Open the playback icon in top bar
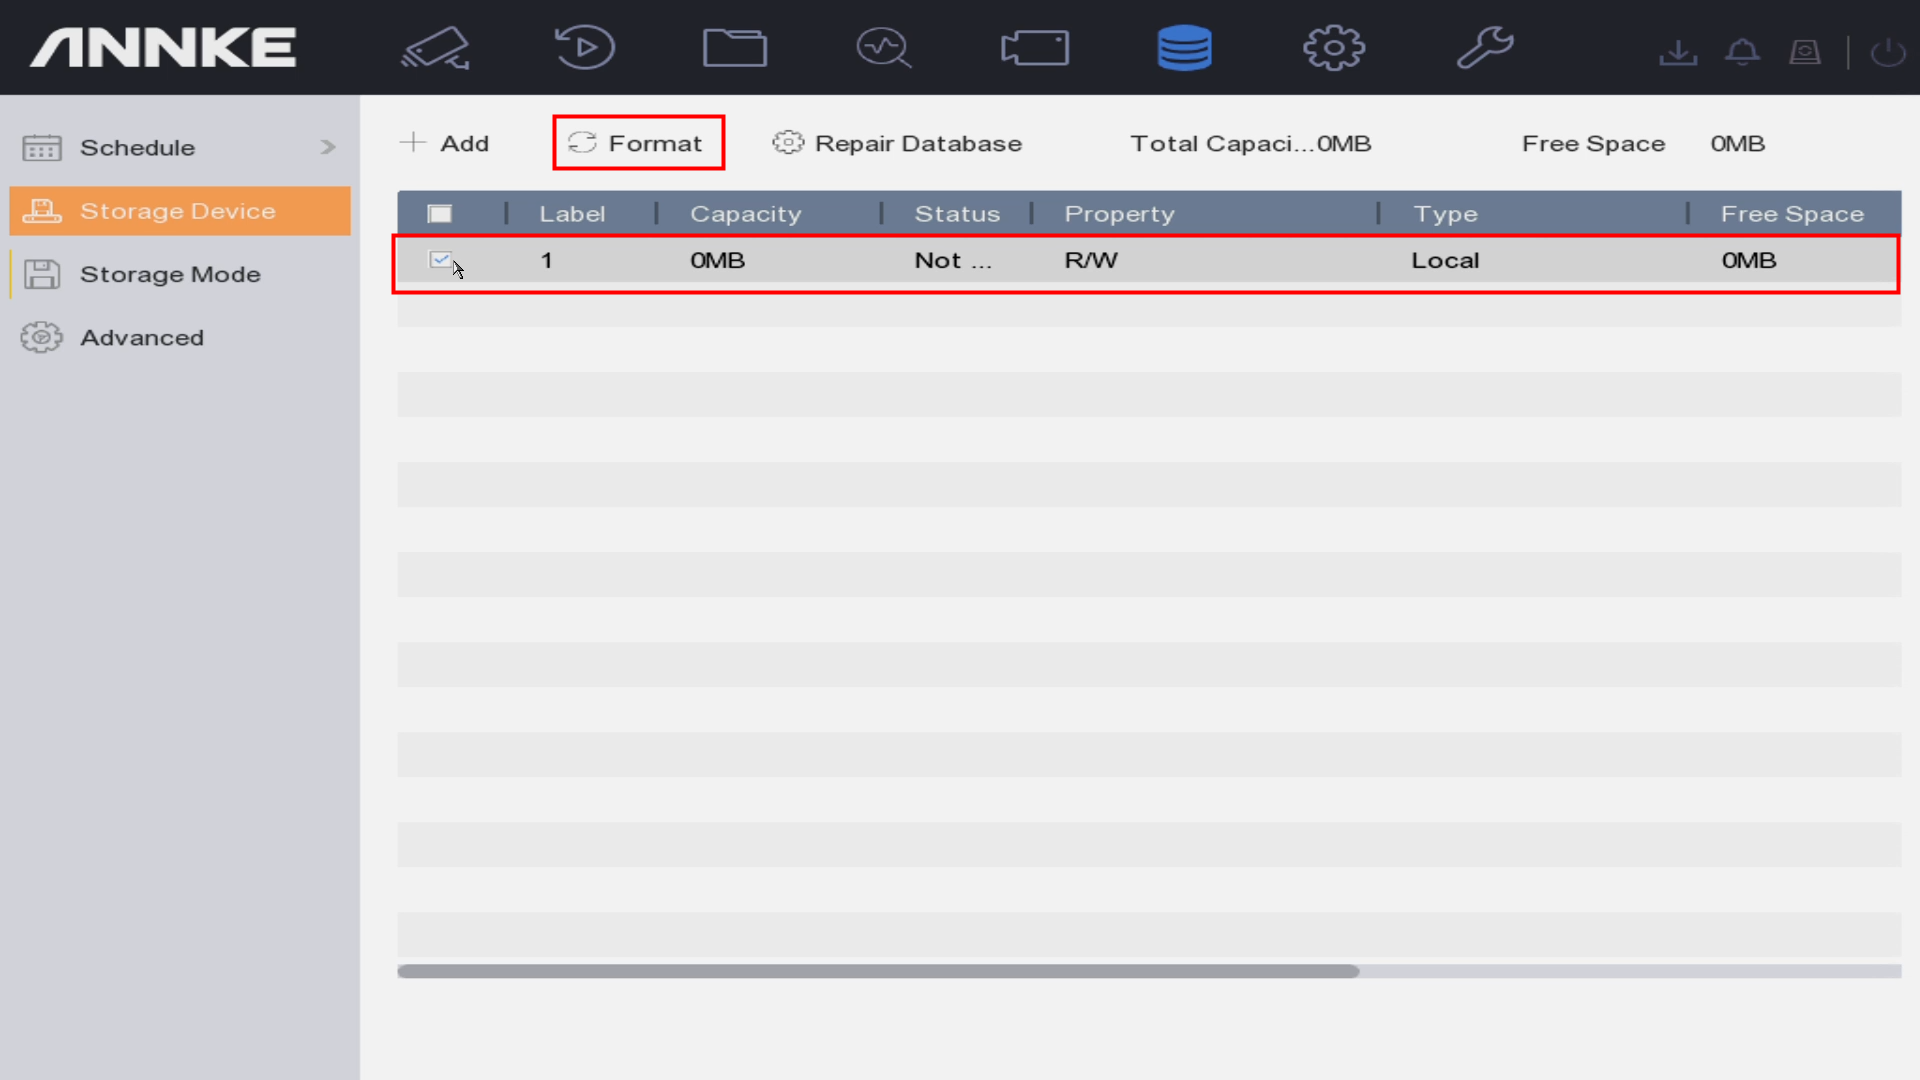Screen dimensions: 1920x1080 584,48
